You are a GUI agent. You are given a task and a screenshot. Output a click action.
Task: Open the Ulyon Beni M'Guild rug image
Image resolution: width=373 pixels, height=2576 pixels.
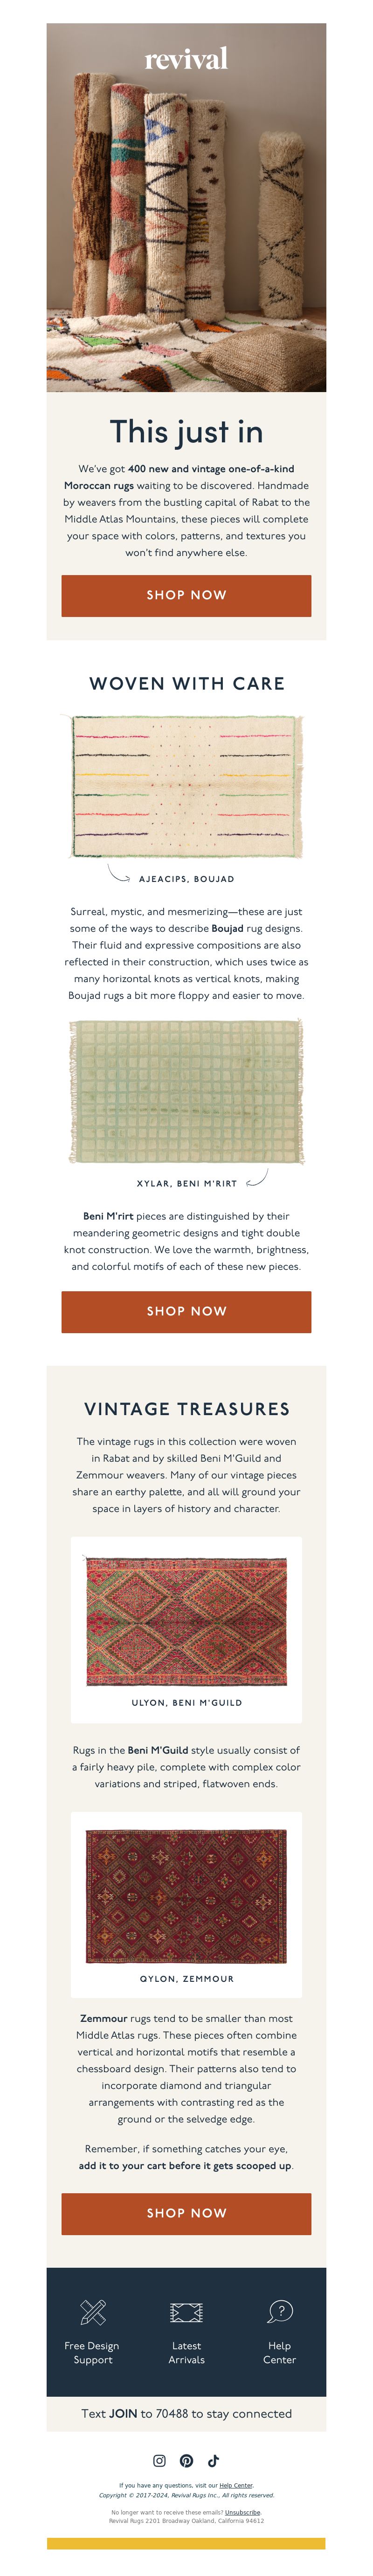tap(186, 1621)
